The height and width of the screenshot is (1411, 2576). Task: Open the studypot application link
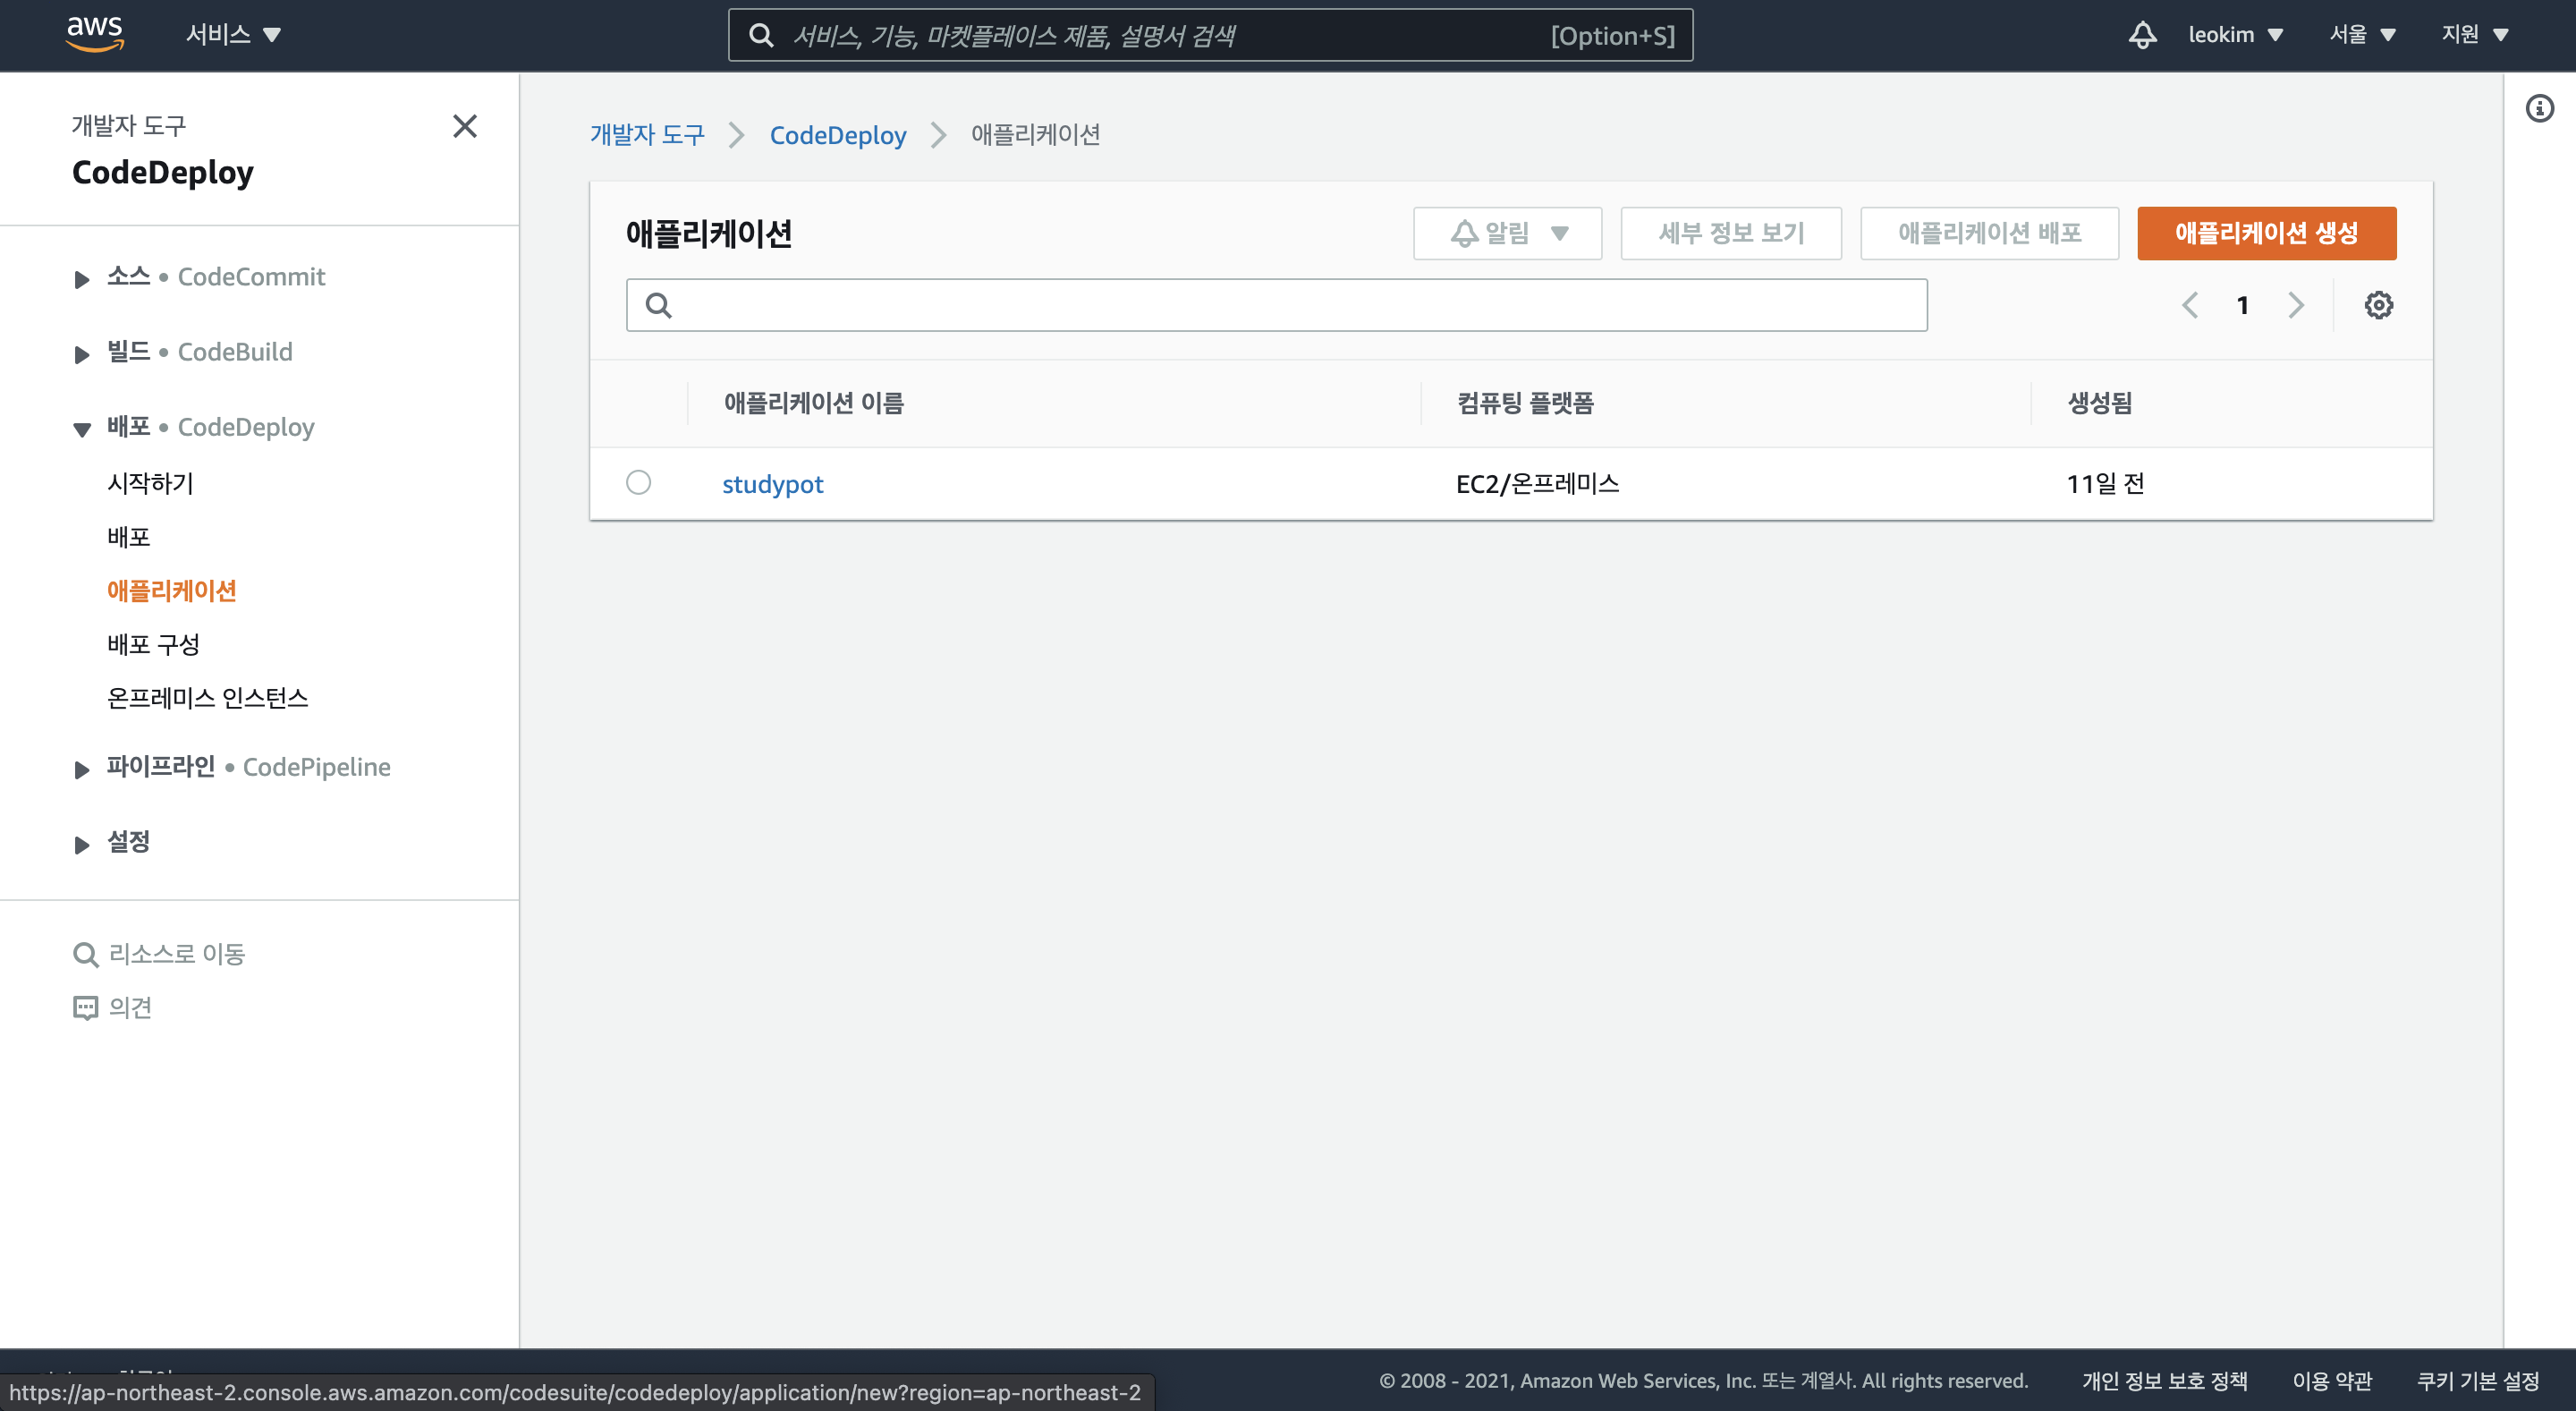772,484
